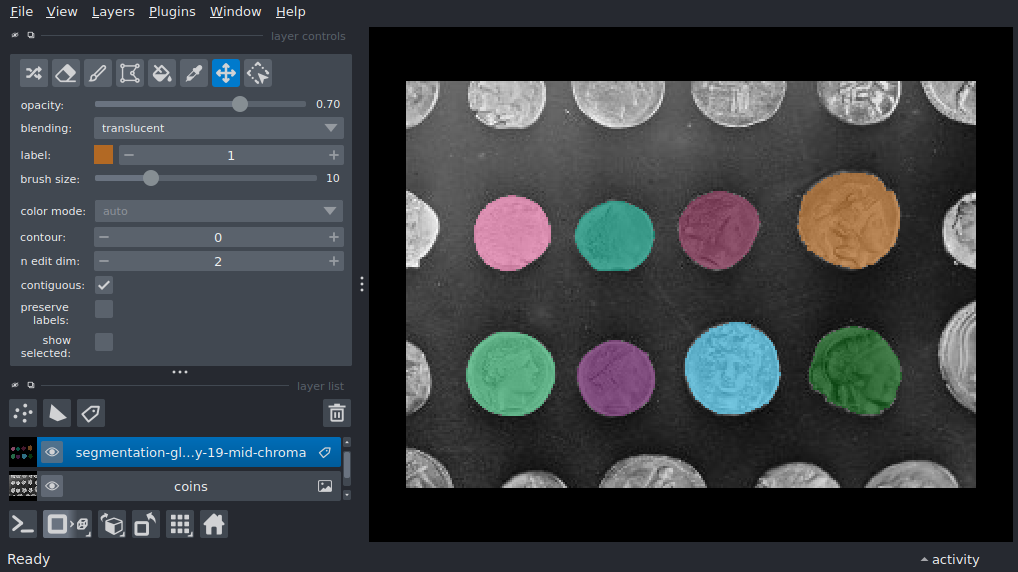The image size is (1018, 572).
Task: Click the segmentation layer thumbnail
Action: [23, 453]
